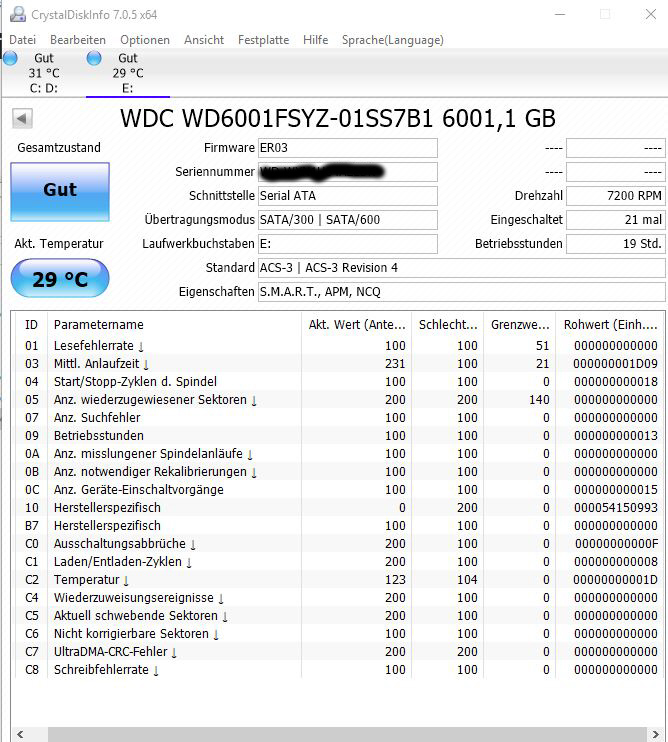Open the Festplatte menu
The height and width of the screenshot is (742, 668).
264,40
